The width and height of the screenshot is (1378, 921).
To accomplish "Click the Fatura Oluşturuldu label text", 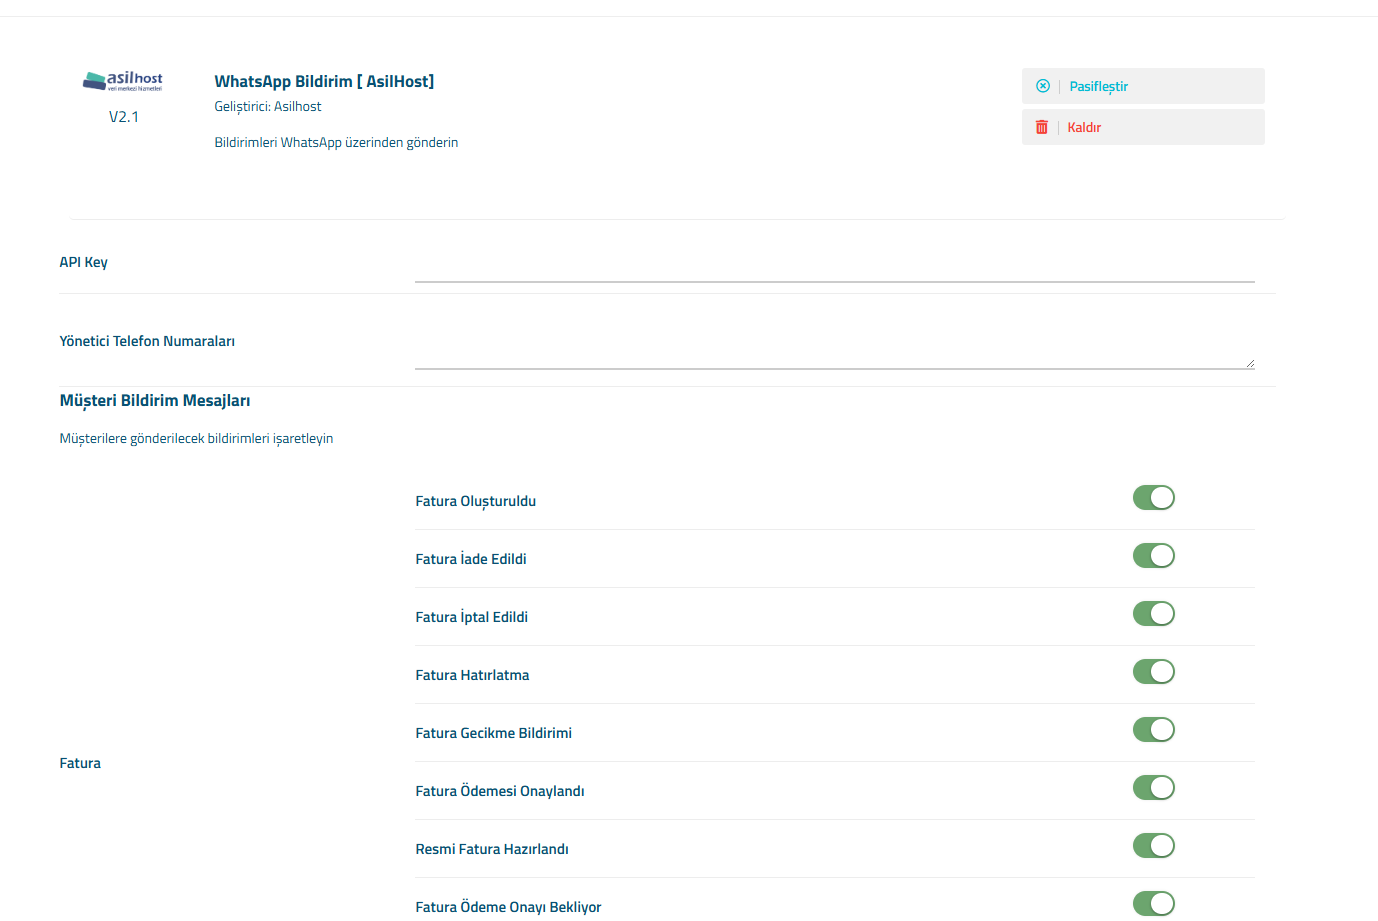I will tap(476, 501).
